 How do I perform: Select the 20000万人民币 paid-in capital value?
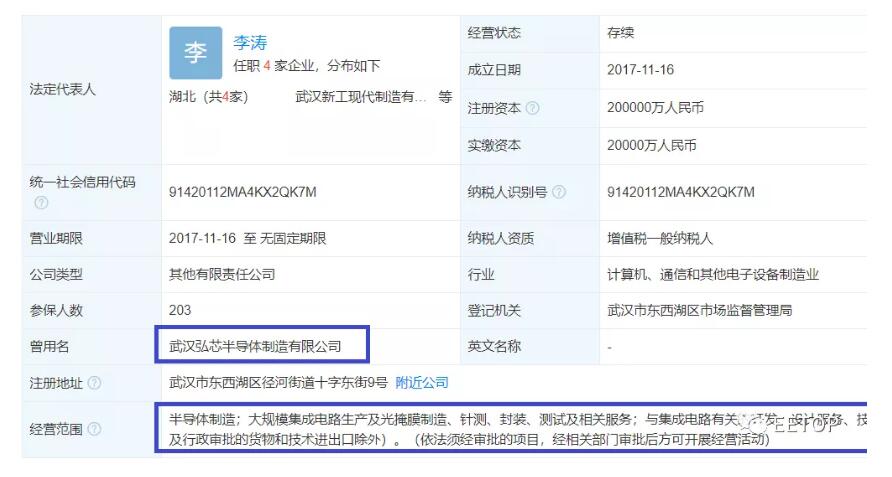pos(652,145)
